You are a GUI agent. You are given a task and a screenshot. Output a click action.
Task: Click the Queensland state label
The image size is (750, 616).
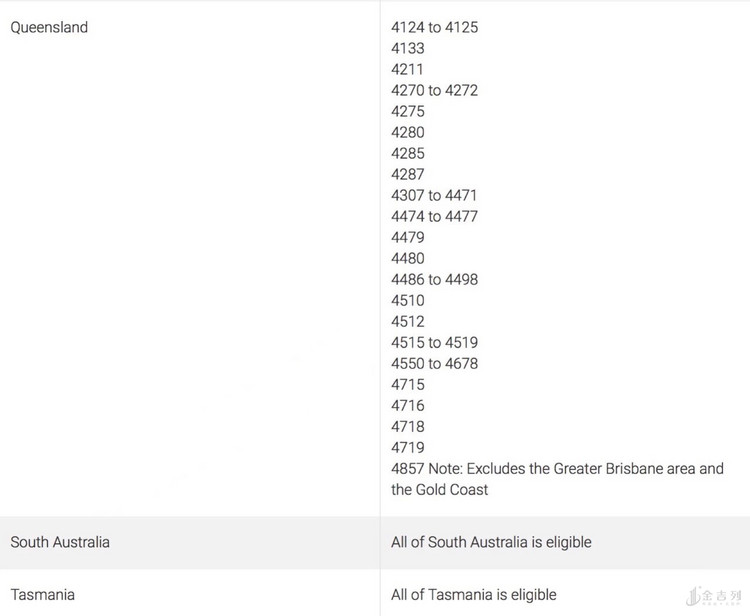49,27
